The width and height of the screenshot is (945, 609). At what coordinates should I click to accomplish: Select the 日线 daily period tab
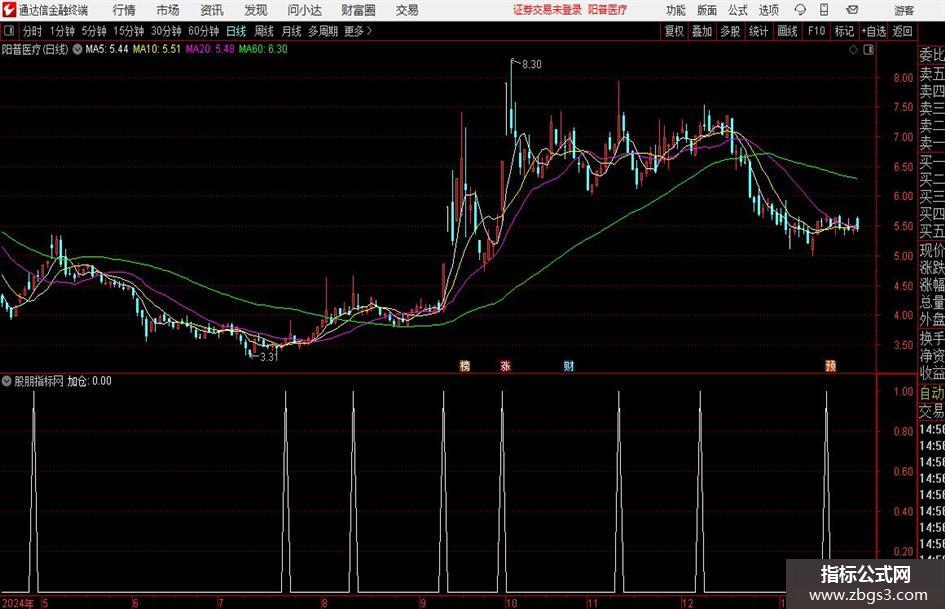click(236, 31)
